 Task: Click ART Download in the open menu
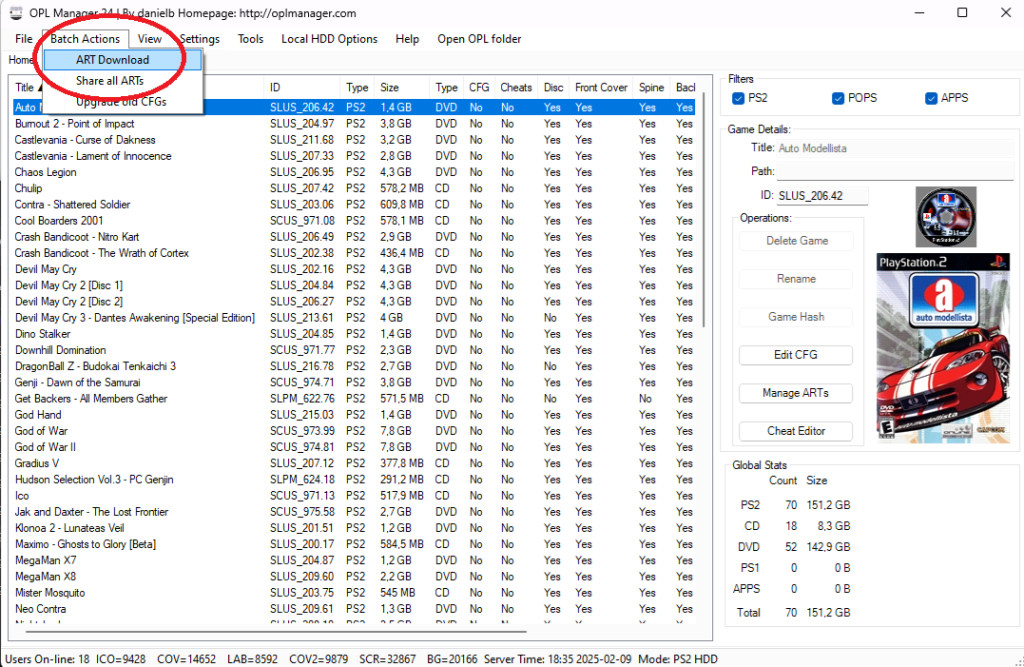coord(113,60)
